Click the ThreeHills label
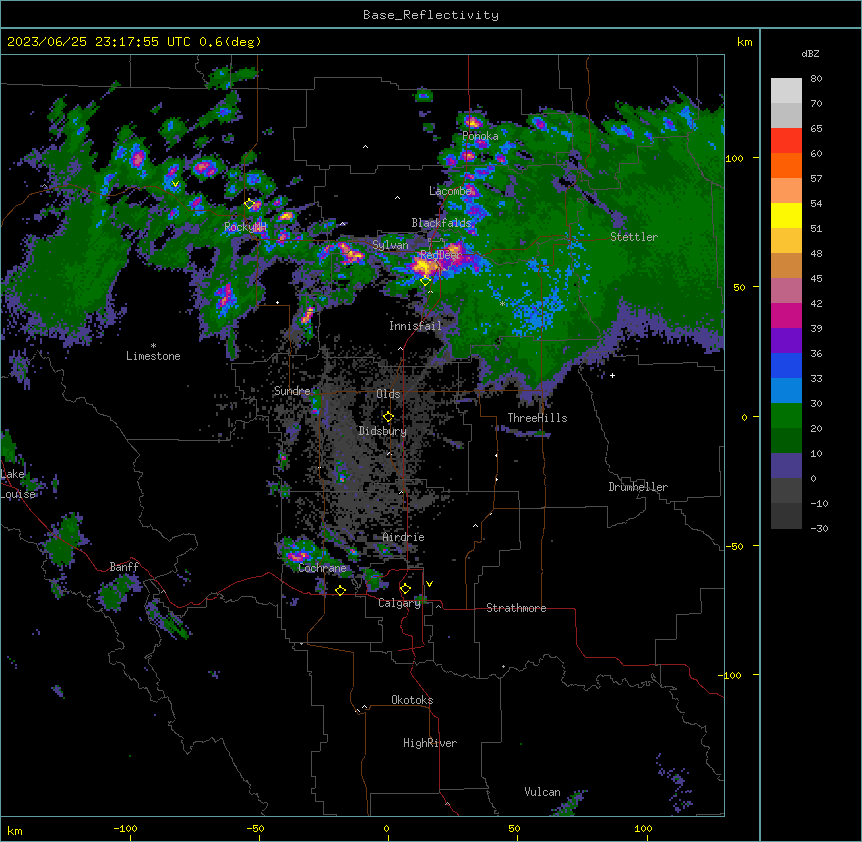The height and width of the screenshot is (842, 862). pos(537,418)
